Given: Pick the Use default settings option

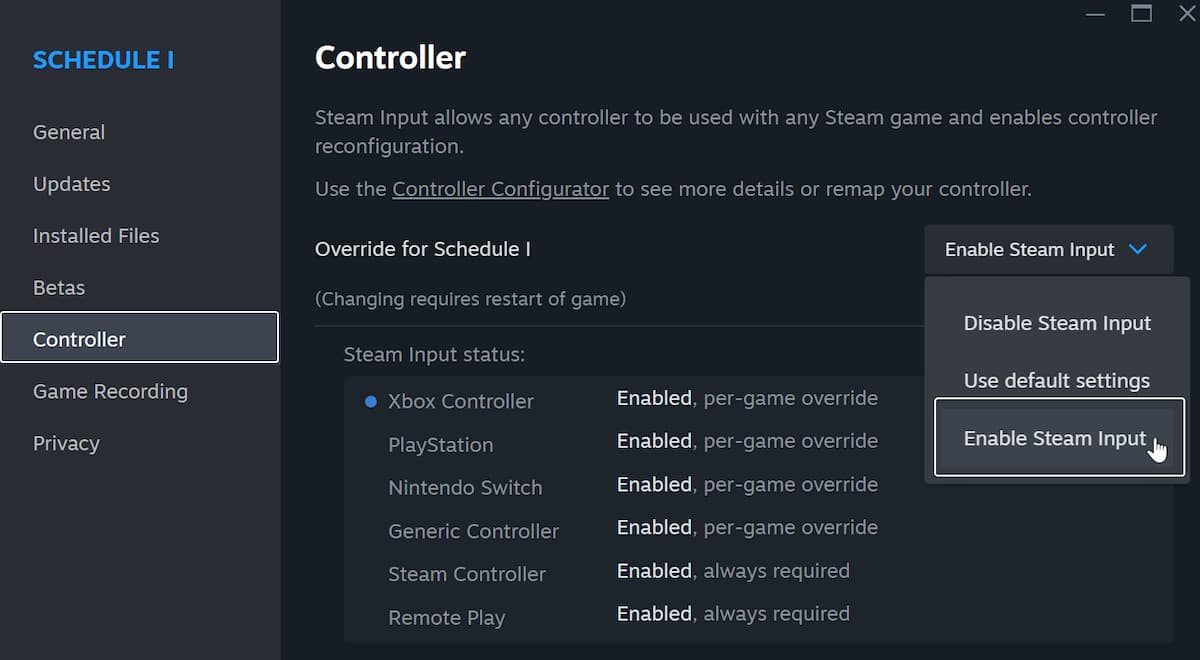Looking at the screenshot, I should click(x=1056, y=381).
